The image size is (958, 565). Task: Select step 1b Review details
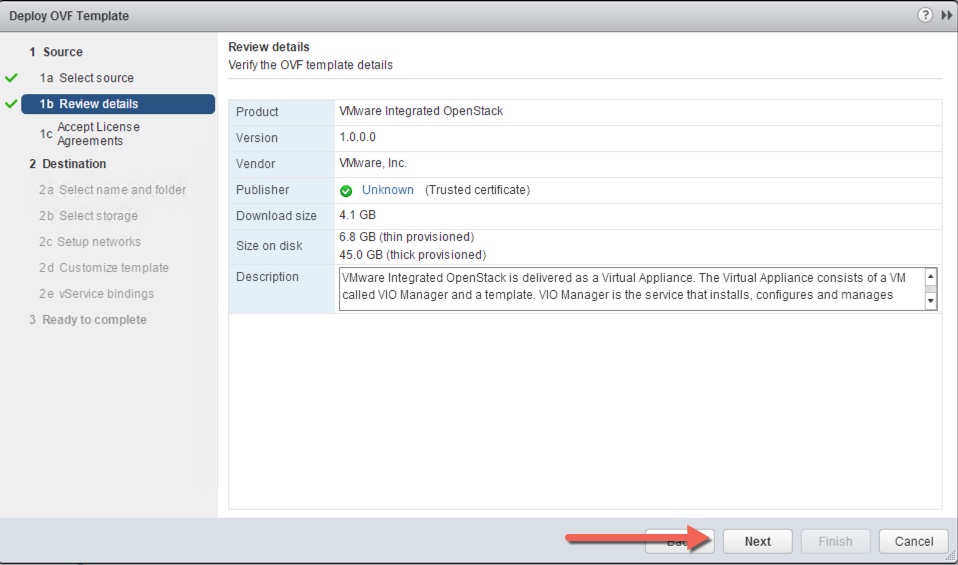(x=98, y=104)
